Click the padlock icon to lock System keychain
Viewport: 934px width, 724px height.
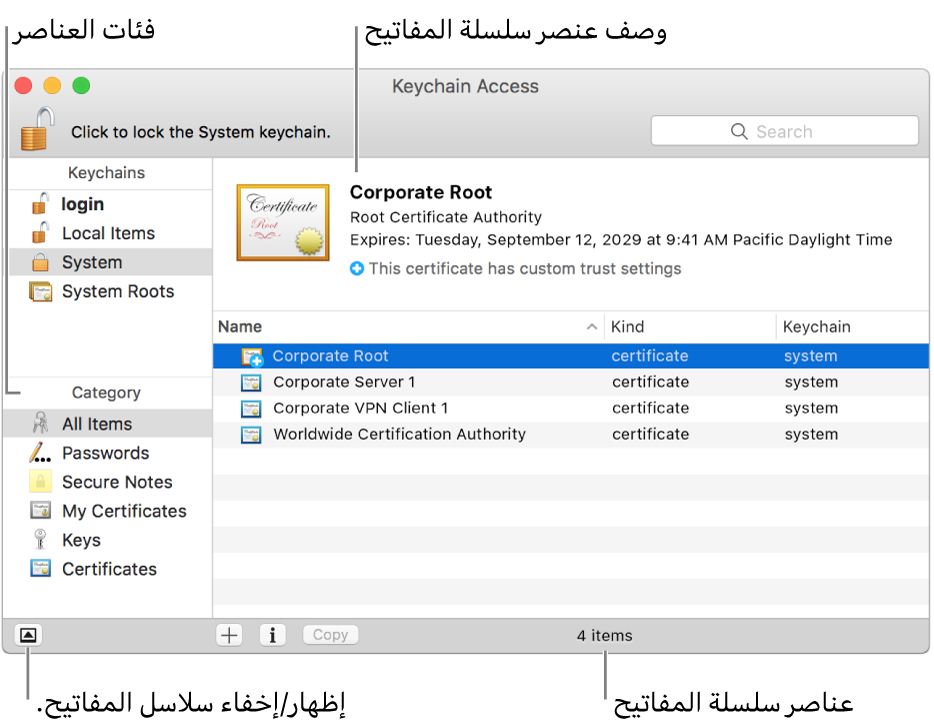pyautogui.click(x=38, y=128)
